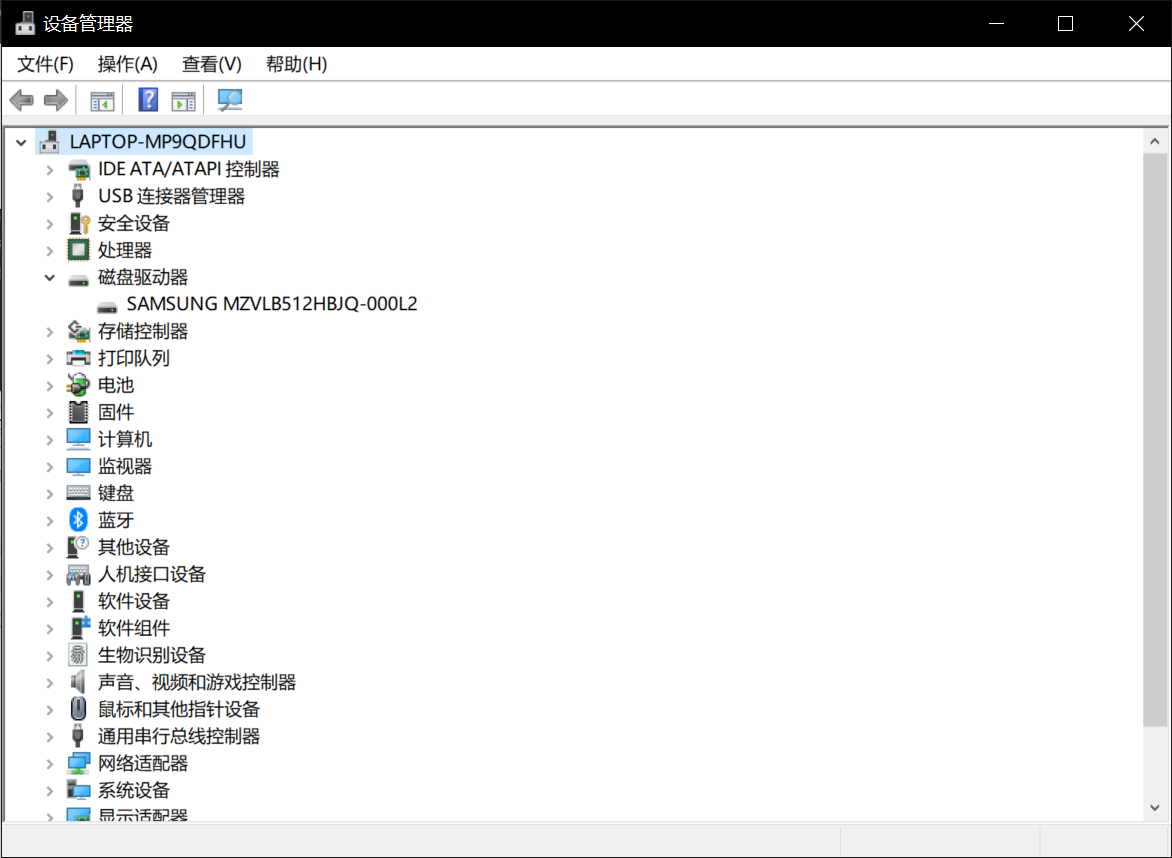Image resolution: width=1172 pixels, height=858 pixels.
Task: Select the LAPTOP-MP9QDFHU computer name
Action: [158, 141]
